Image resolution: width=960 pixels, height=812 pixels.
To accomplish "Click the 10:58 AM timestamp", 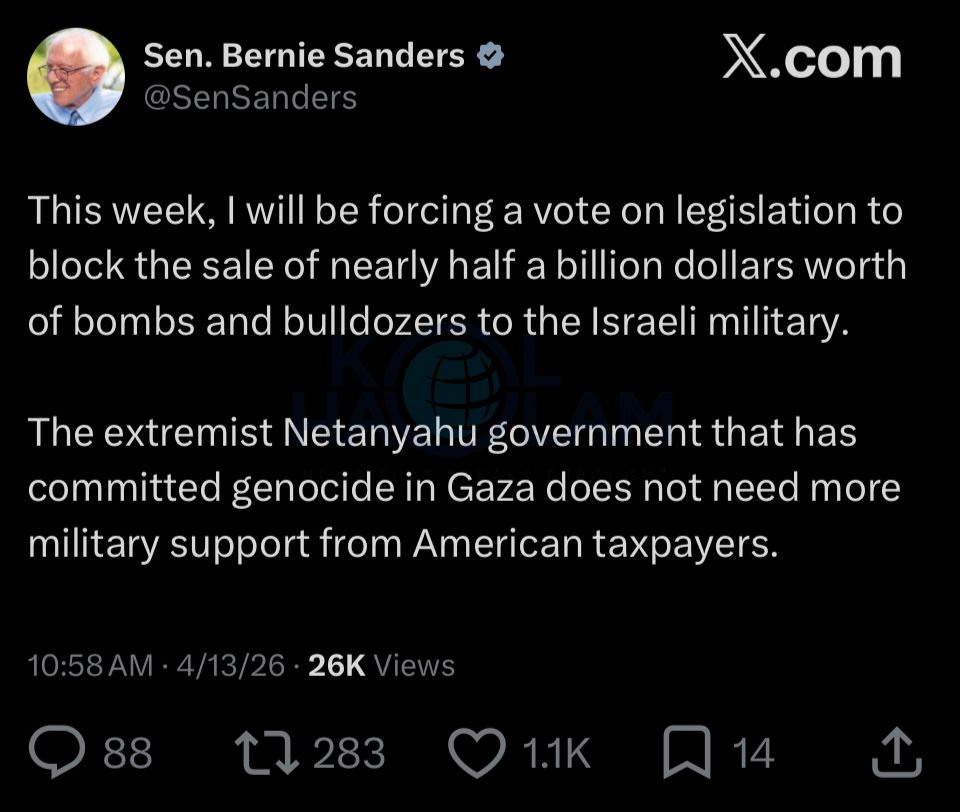I will click(x=90, y=666).
